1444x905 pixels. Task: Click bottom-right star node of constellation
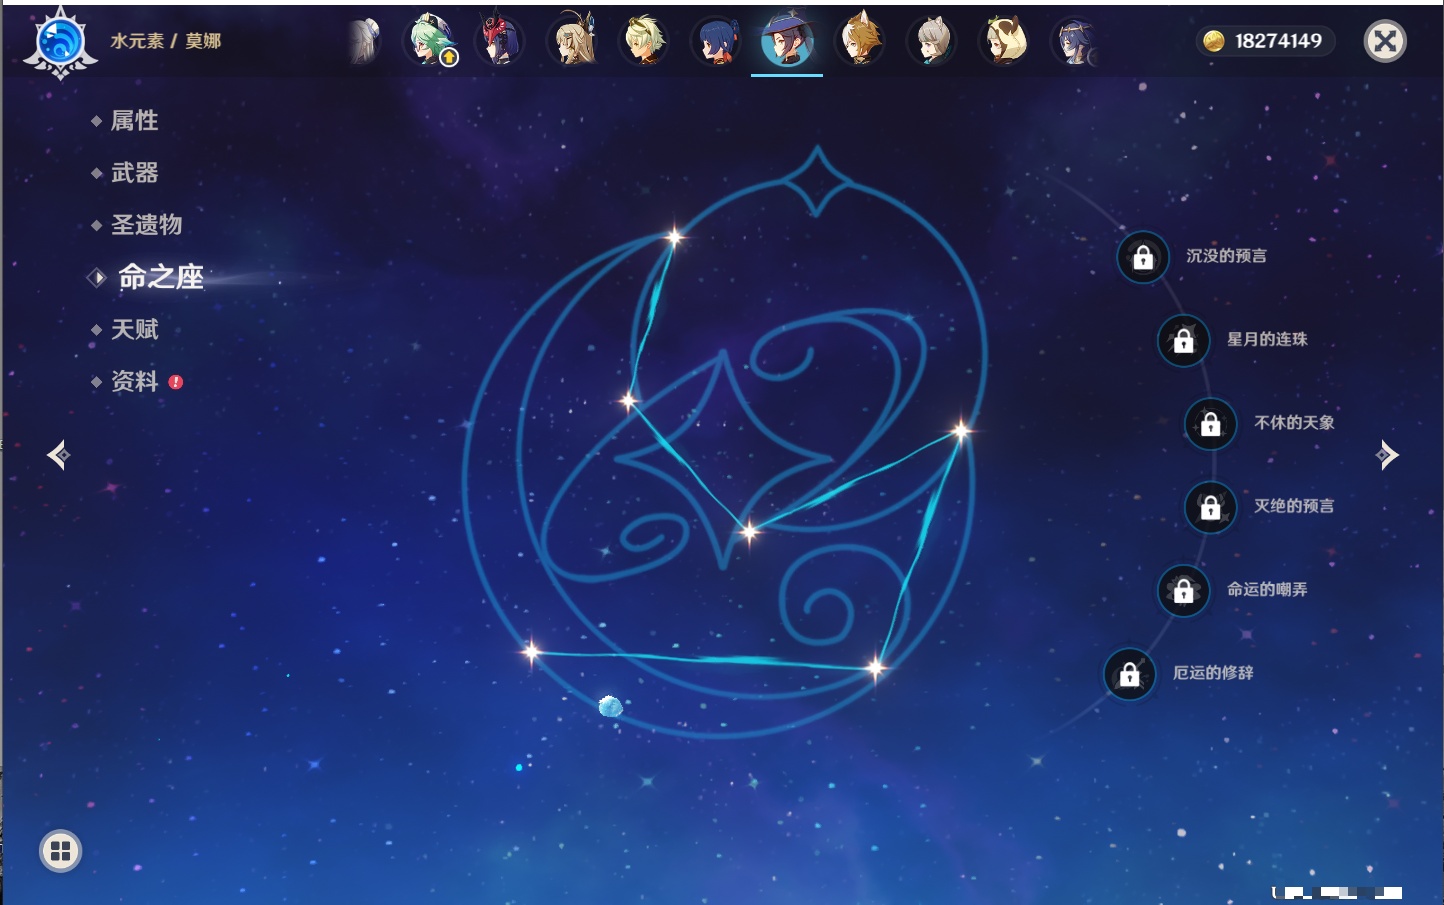point(875,667)
